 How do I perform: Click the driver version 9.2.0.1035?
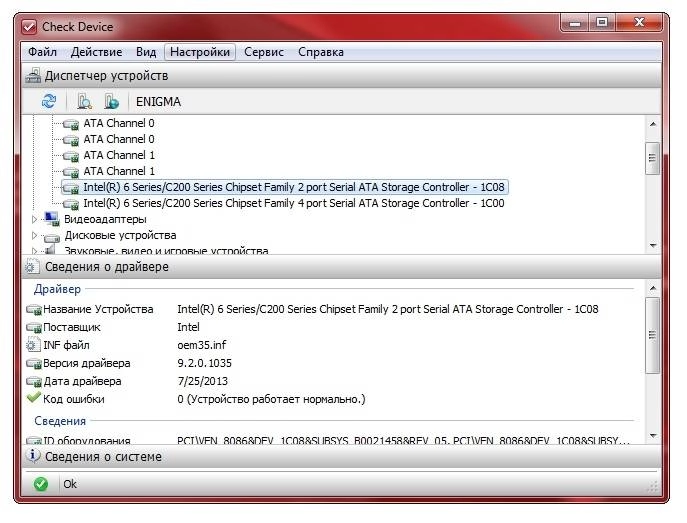(x=204, y=363)
